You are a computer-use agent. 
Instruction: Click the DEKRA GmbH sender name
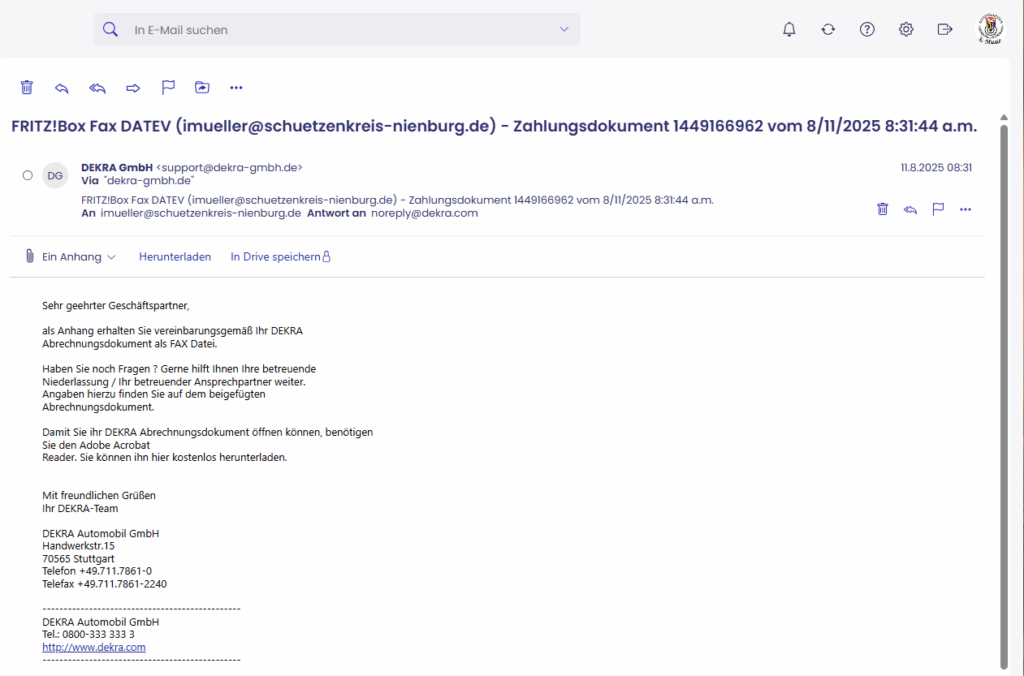117,167
